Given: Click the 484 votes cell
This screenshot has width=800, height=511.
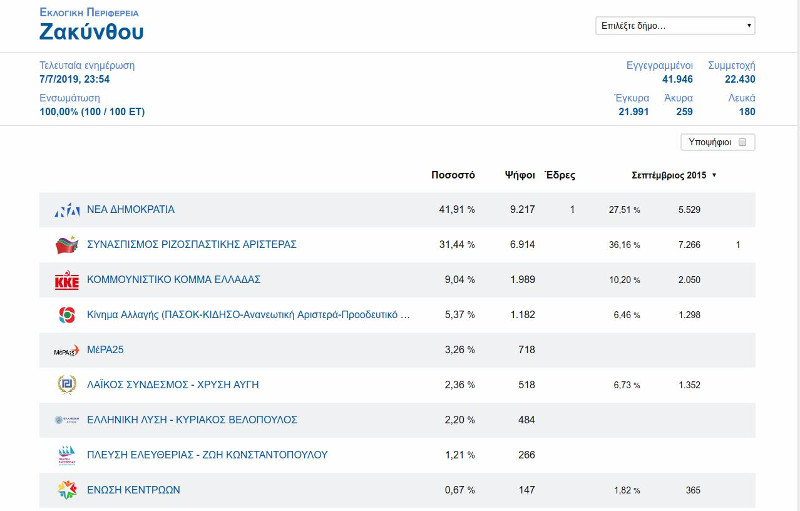Looking at the screenshot, I should [x=527, y=420].
